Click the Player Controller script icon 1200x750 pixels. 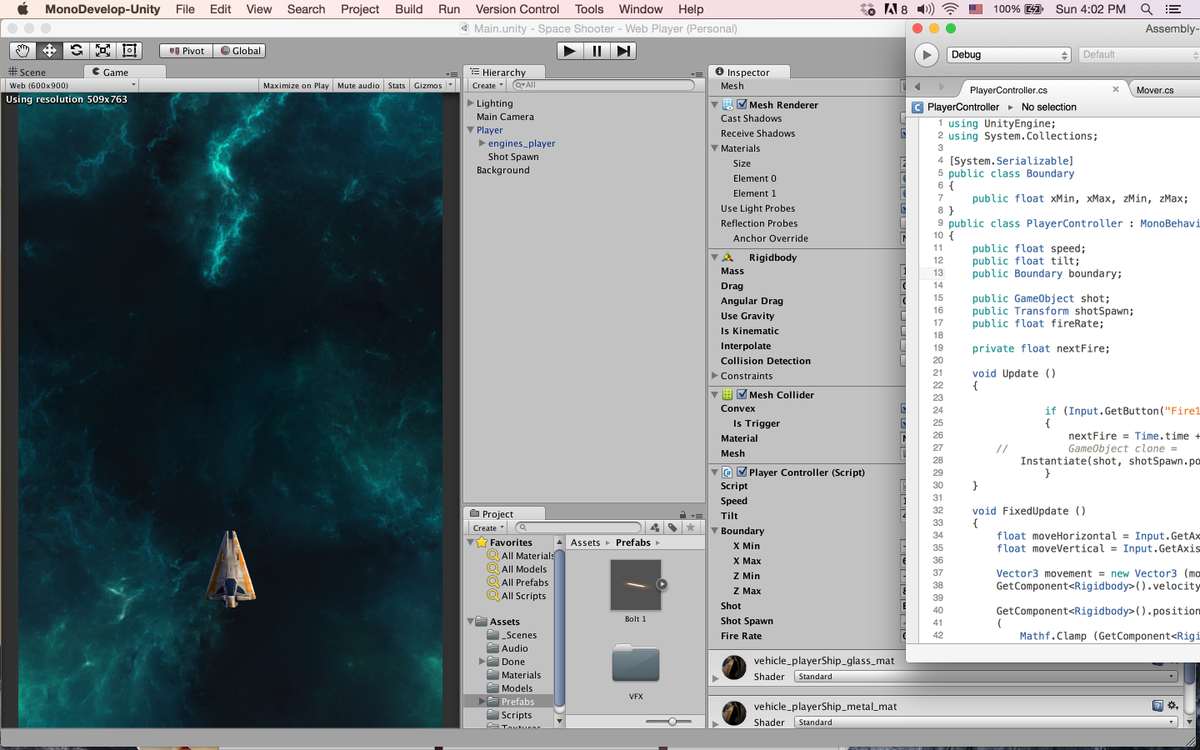(728, 472)
